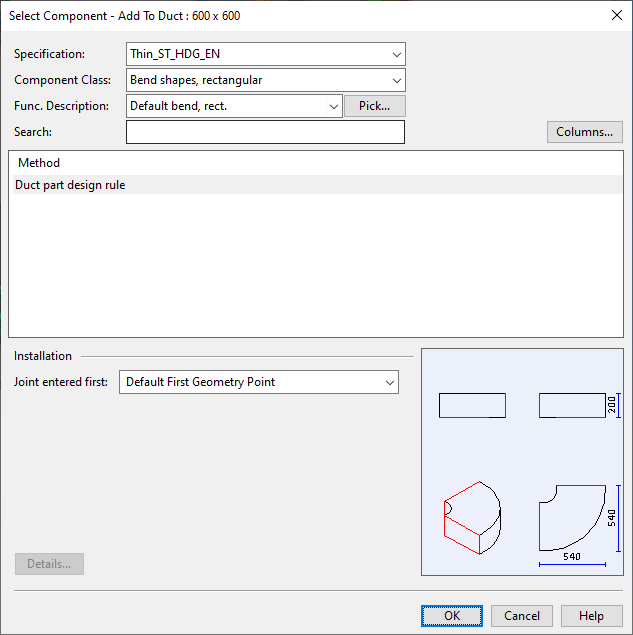
Task: Close the Select Component dialog window
Action: tap(615, 15)
